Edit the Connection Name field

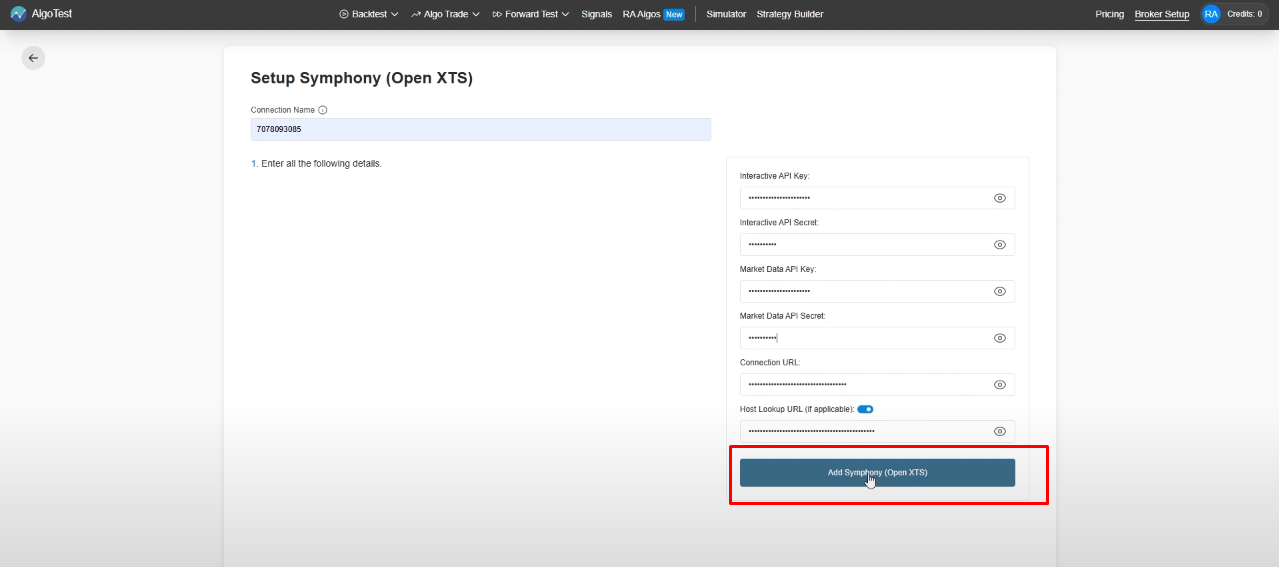click(481, 129)
